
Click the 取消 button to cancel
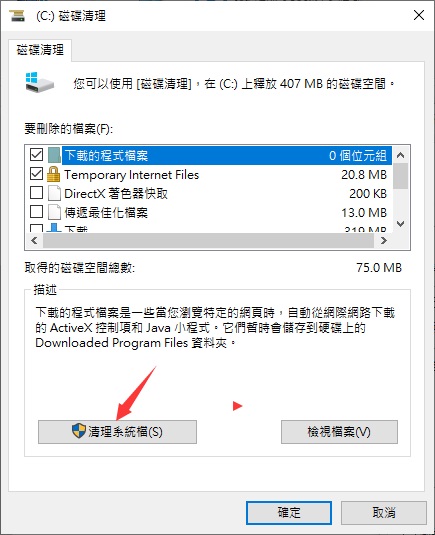coord(384,513)
